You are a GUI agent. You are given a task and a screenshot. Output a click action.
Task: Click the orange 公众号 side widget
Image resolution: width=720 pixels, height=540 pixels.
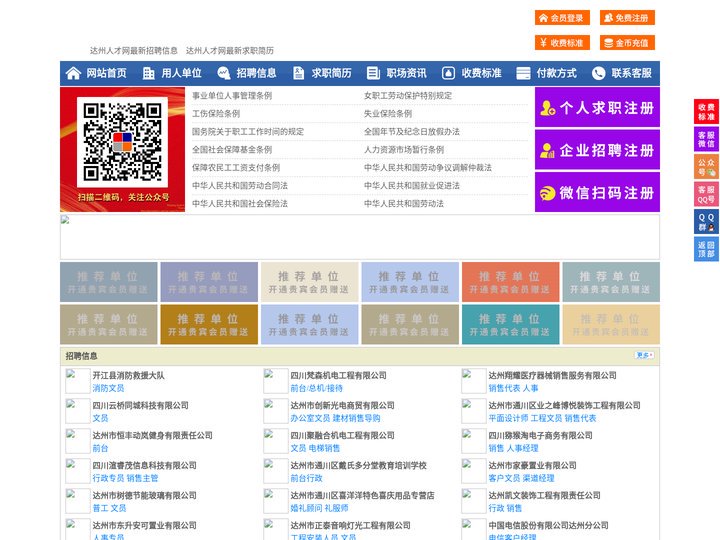[706, 167]
